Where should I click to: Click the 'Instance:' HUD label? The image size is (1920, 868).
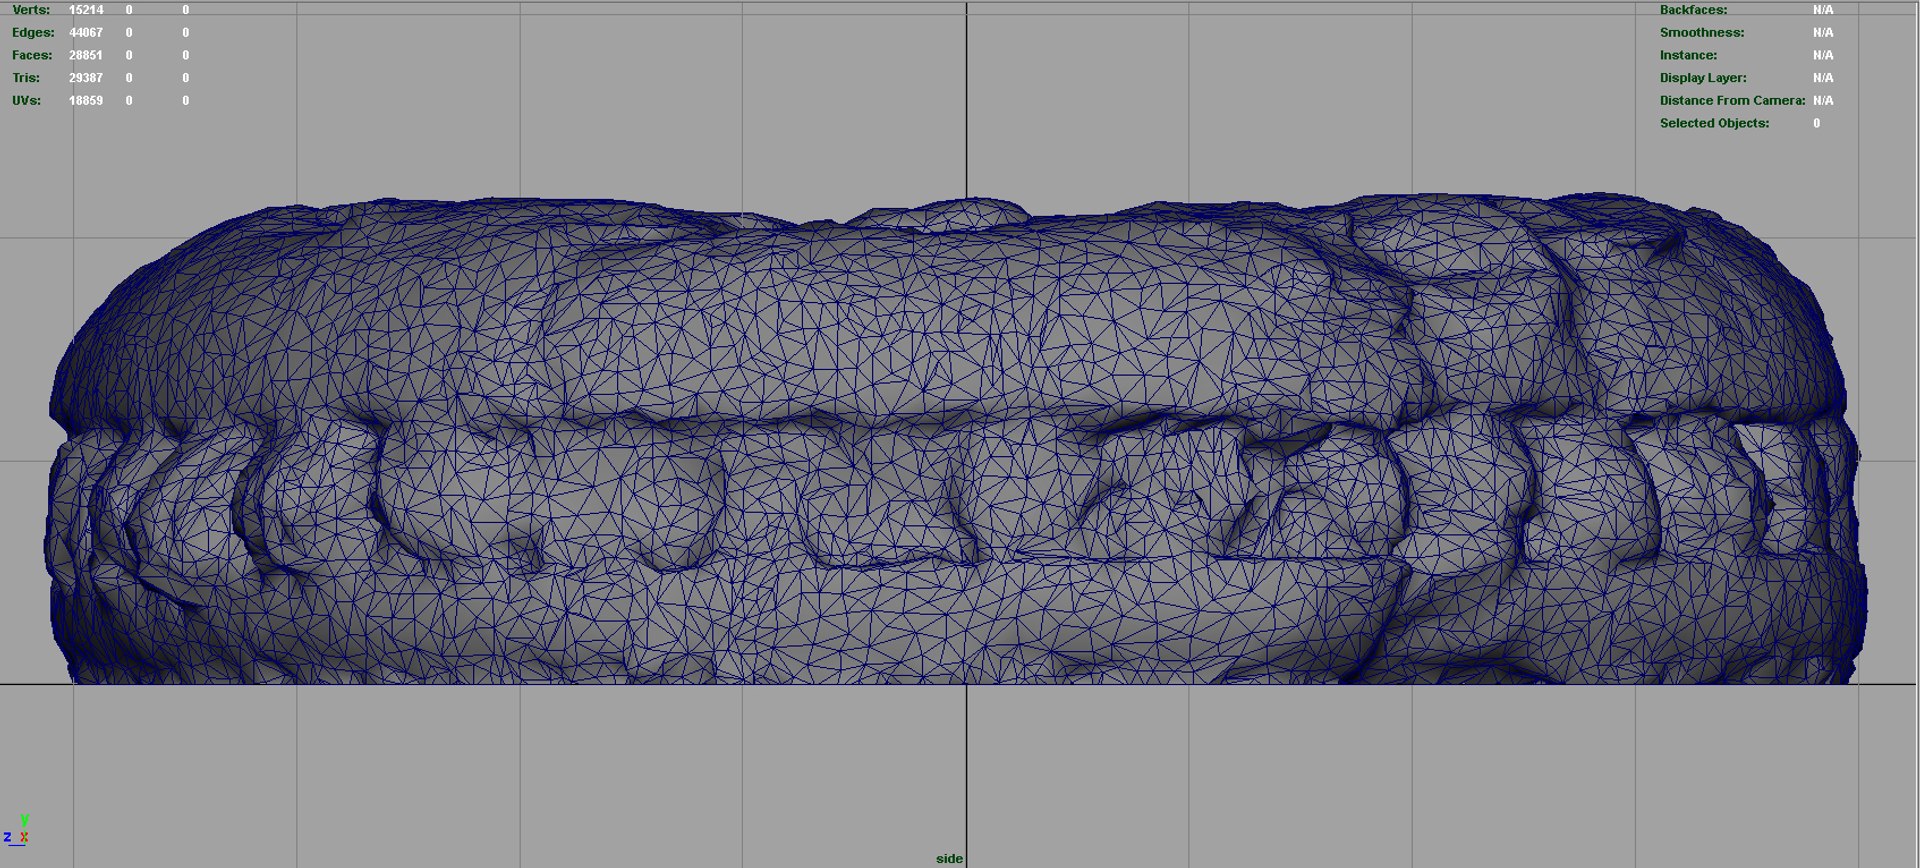click(x=1688, y=55)
